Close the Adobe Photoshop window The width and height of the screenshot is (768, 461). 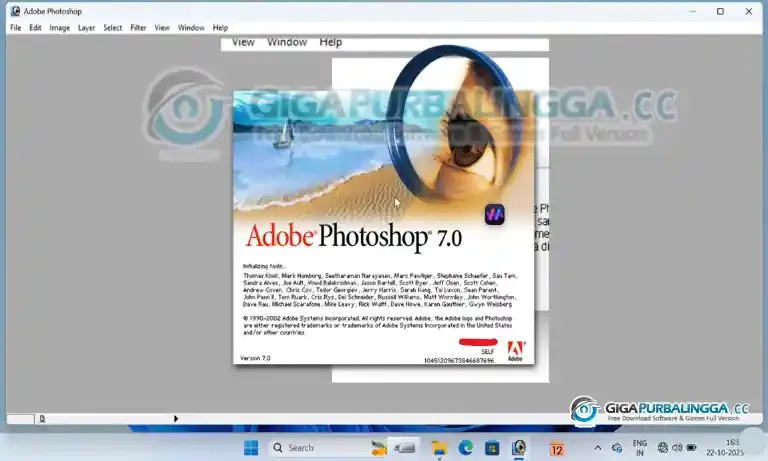(x=748, y=11)
